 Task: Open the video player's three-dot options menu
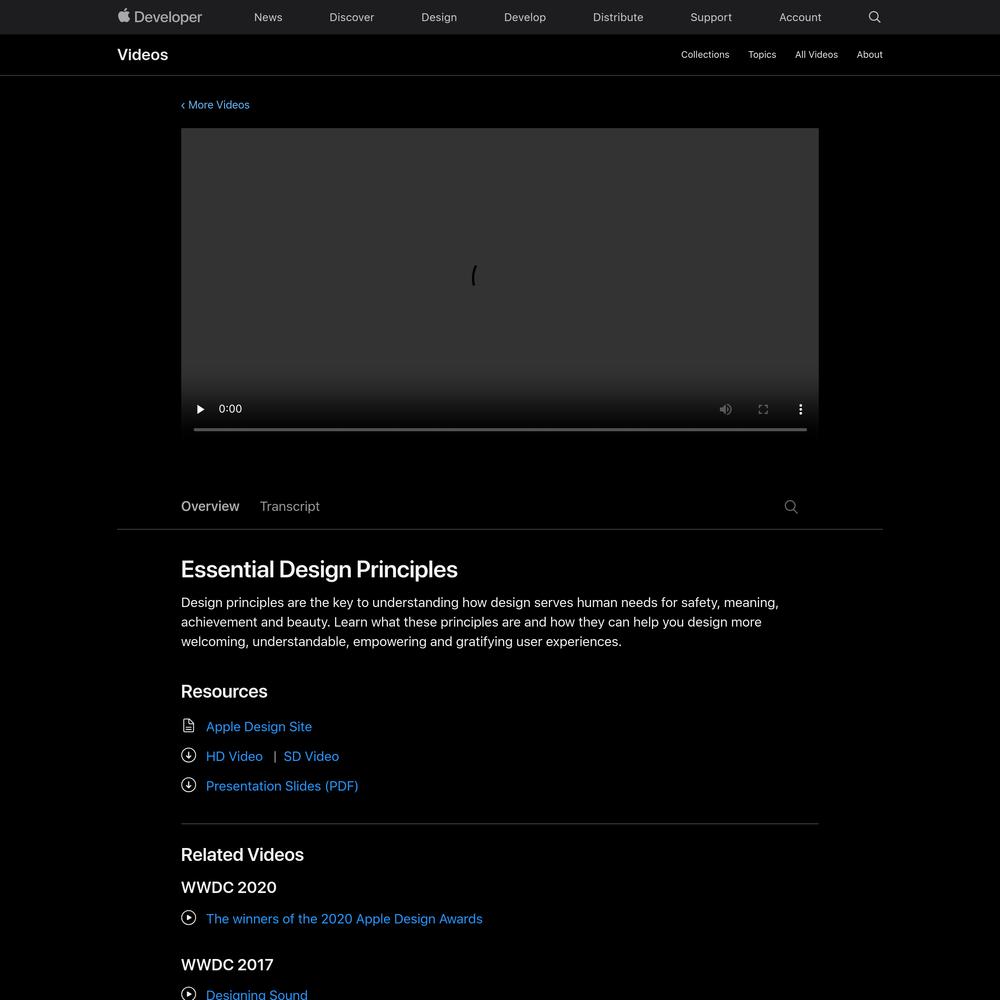(x=800, y=409)
